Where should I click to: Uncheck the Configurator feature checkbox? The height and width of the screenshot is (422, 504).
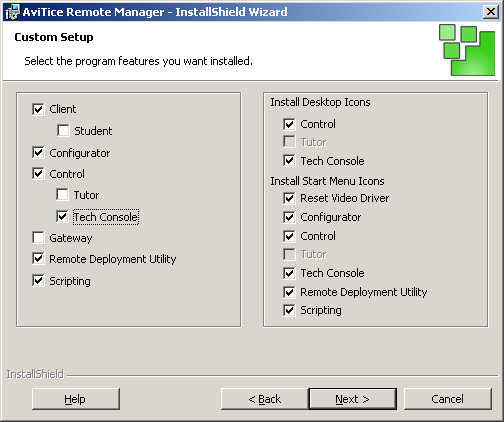pyautogui.click(x=38, y=153)
